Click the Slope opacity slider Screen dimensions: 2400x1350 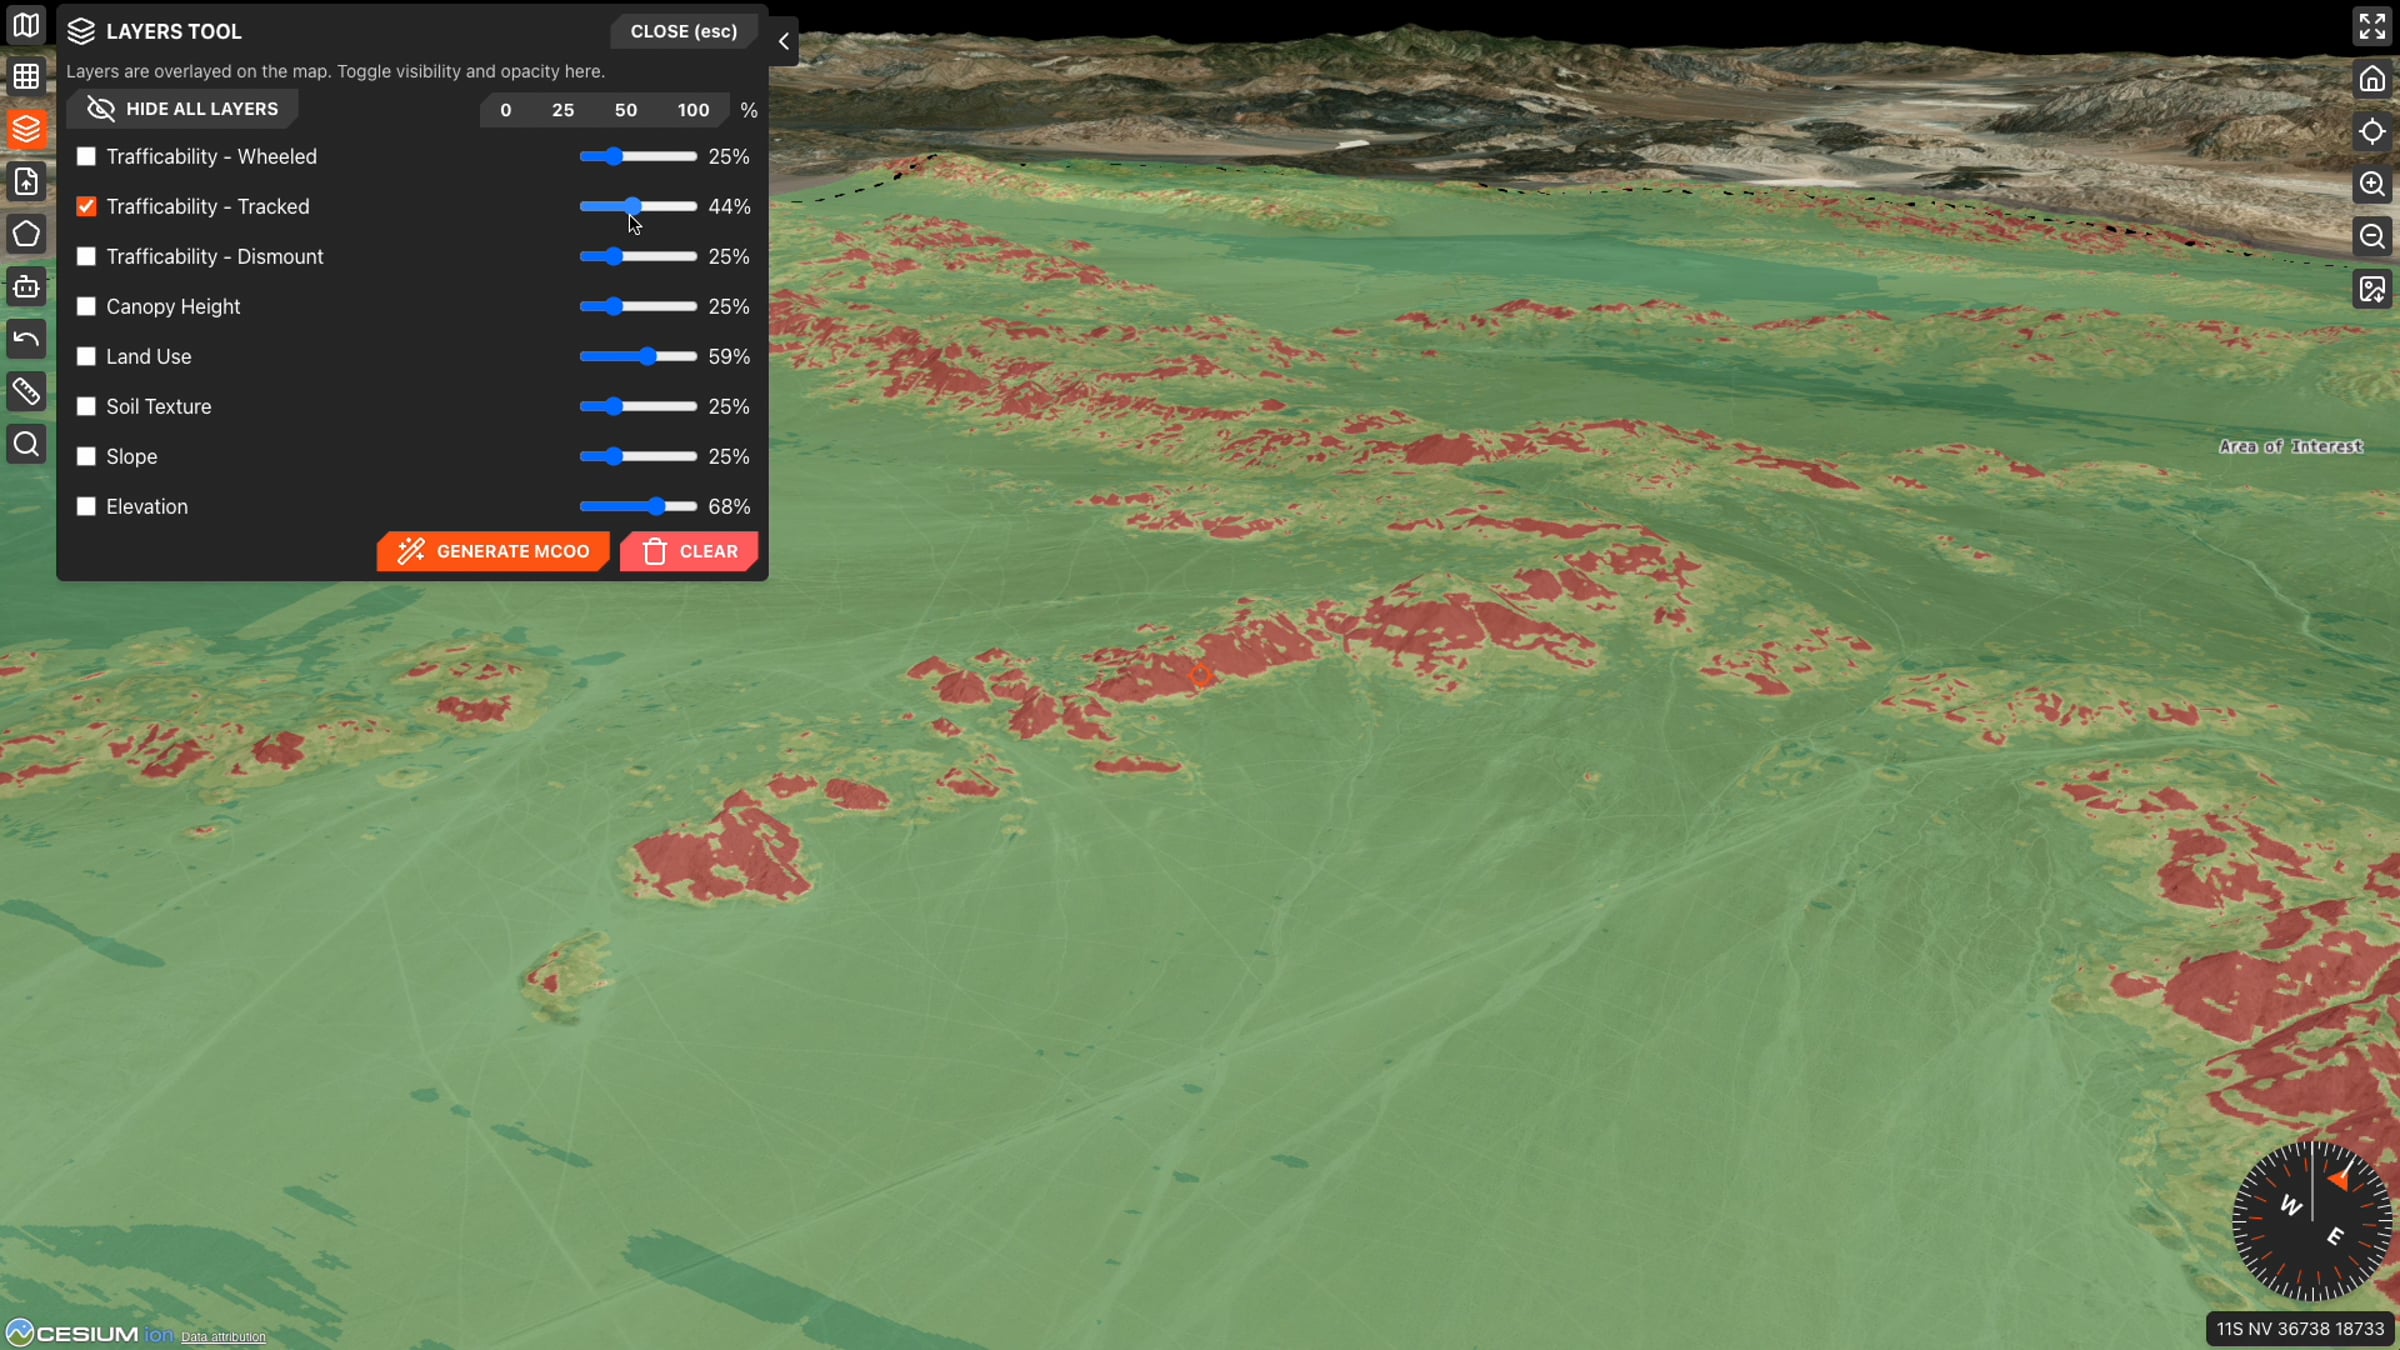pyautogui.click(x=638, y=457)
